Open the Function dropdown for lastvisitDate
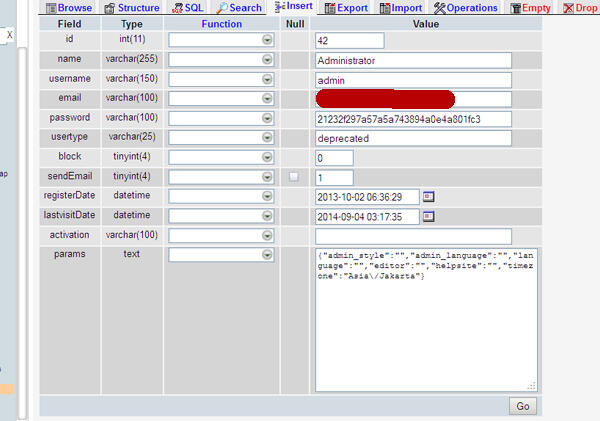The width and height of the screenshot is (600, 421). (221, 216)
